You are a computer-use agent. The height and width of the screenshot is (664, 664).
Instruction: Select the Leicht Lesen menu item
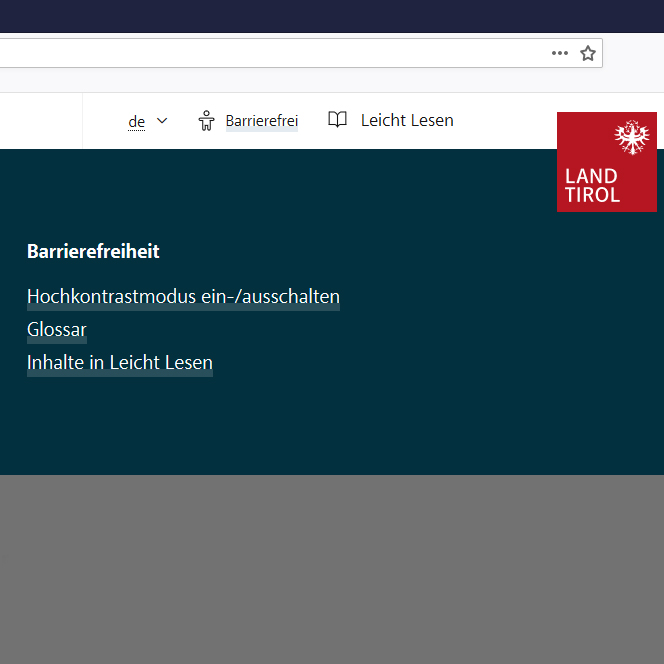406,120
